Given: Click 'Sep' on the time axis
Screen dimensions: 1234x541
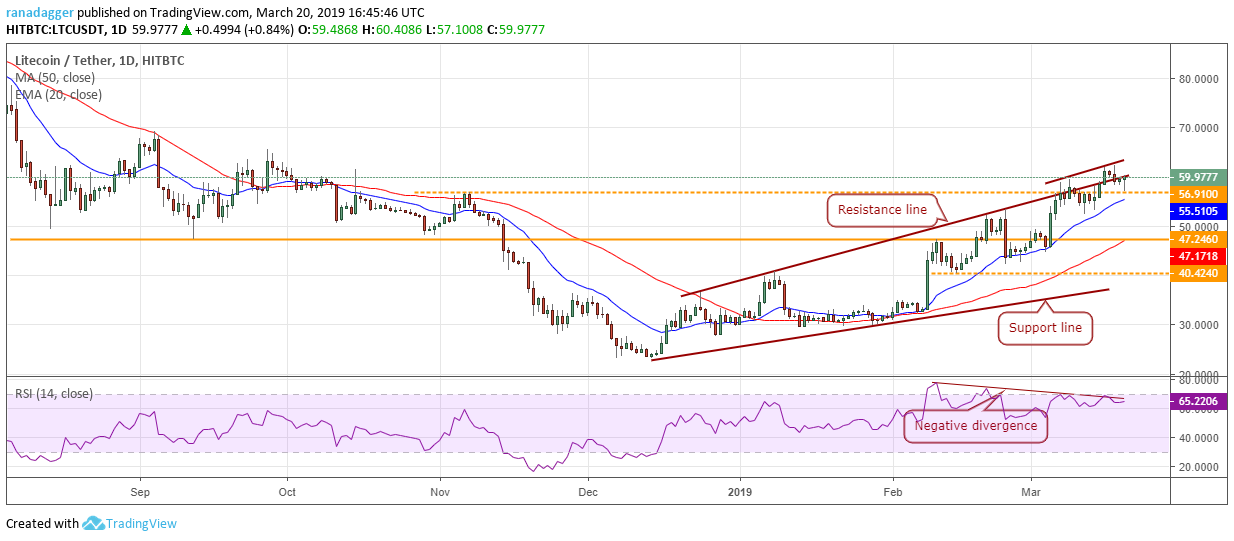Looking at the screenshot, I should [x=139, y=492].
